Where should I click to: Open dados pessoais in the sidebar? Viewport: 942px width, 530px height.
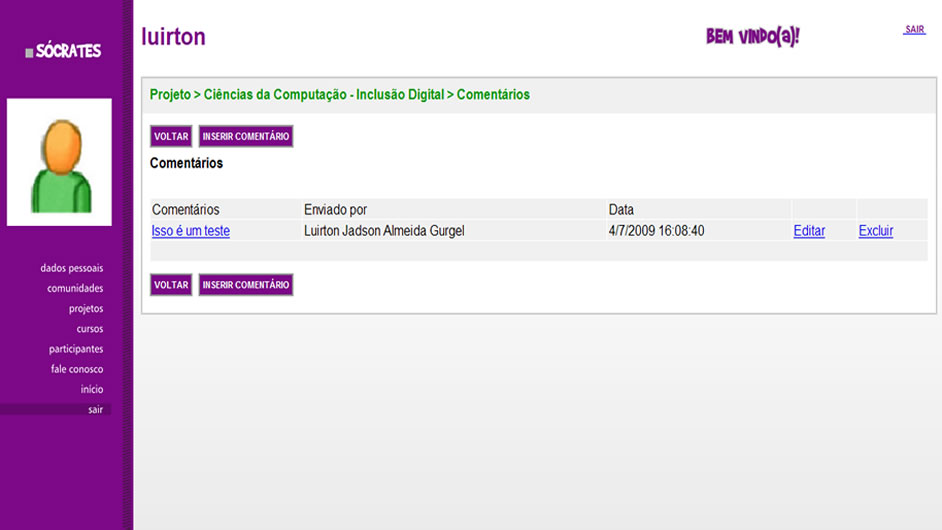click(71, 268)
